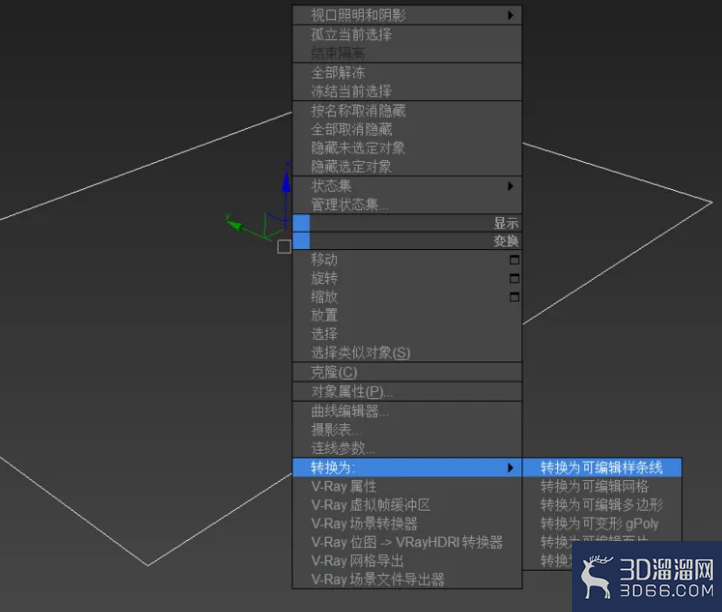This screenshot has height=612, width=722.
Task: Click the 变换 quad menu header
Action: (x=407, y=241)
